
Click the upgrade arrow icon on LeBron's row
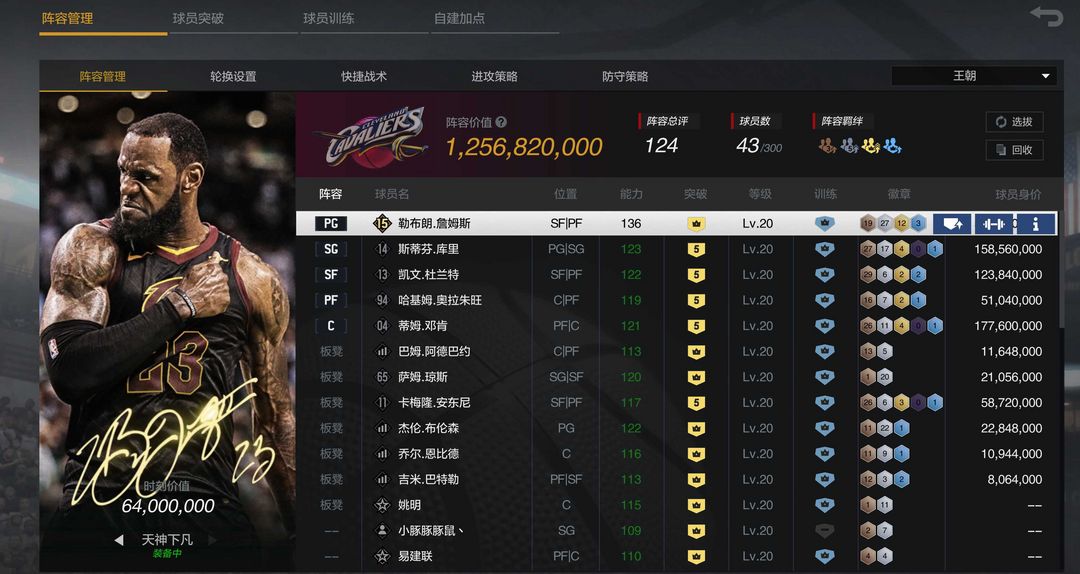click(x=953, y=224)
